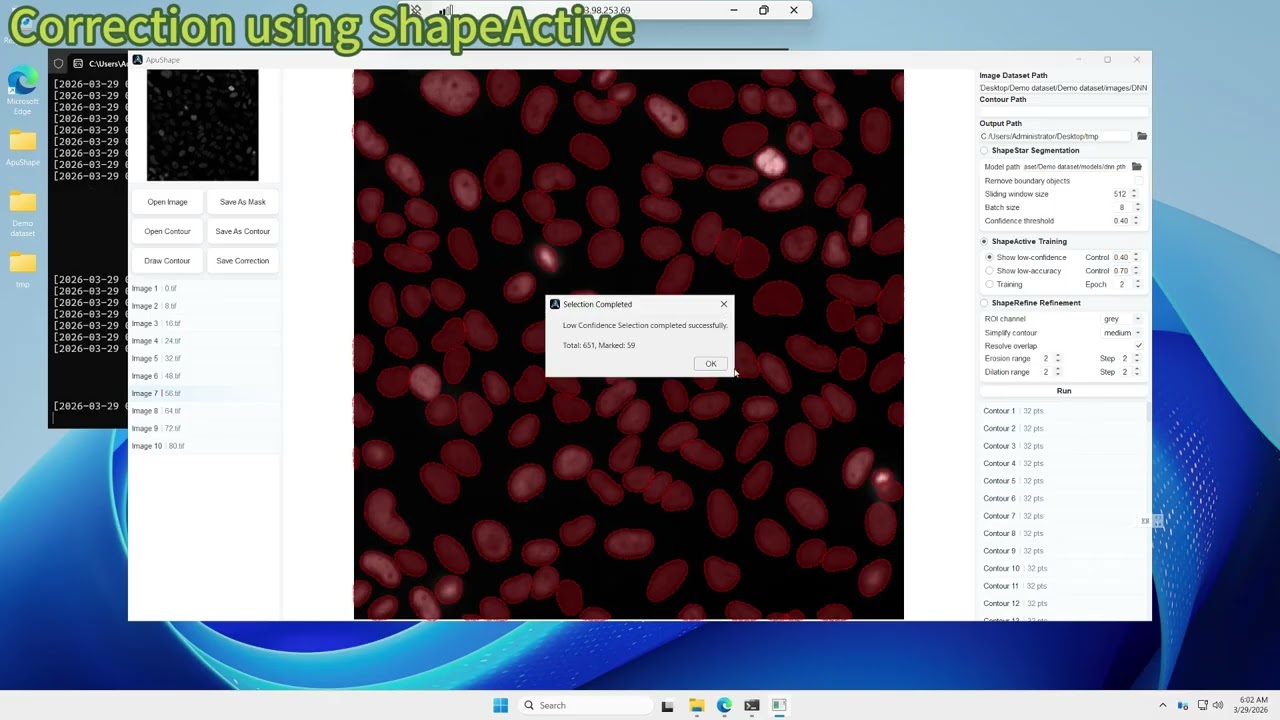Open File Explorer from the taskbar

coord(697,706)
